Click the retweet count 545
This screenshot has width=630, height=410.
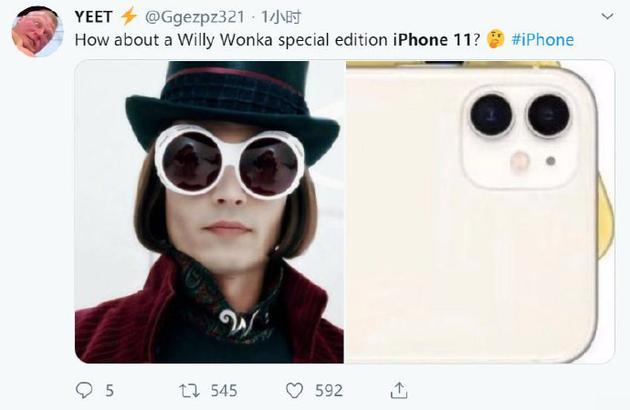tap(223, 390)
